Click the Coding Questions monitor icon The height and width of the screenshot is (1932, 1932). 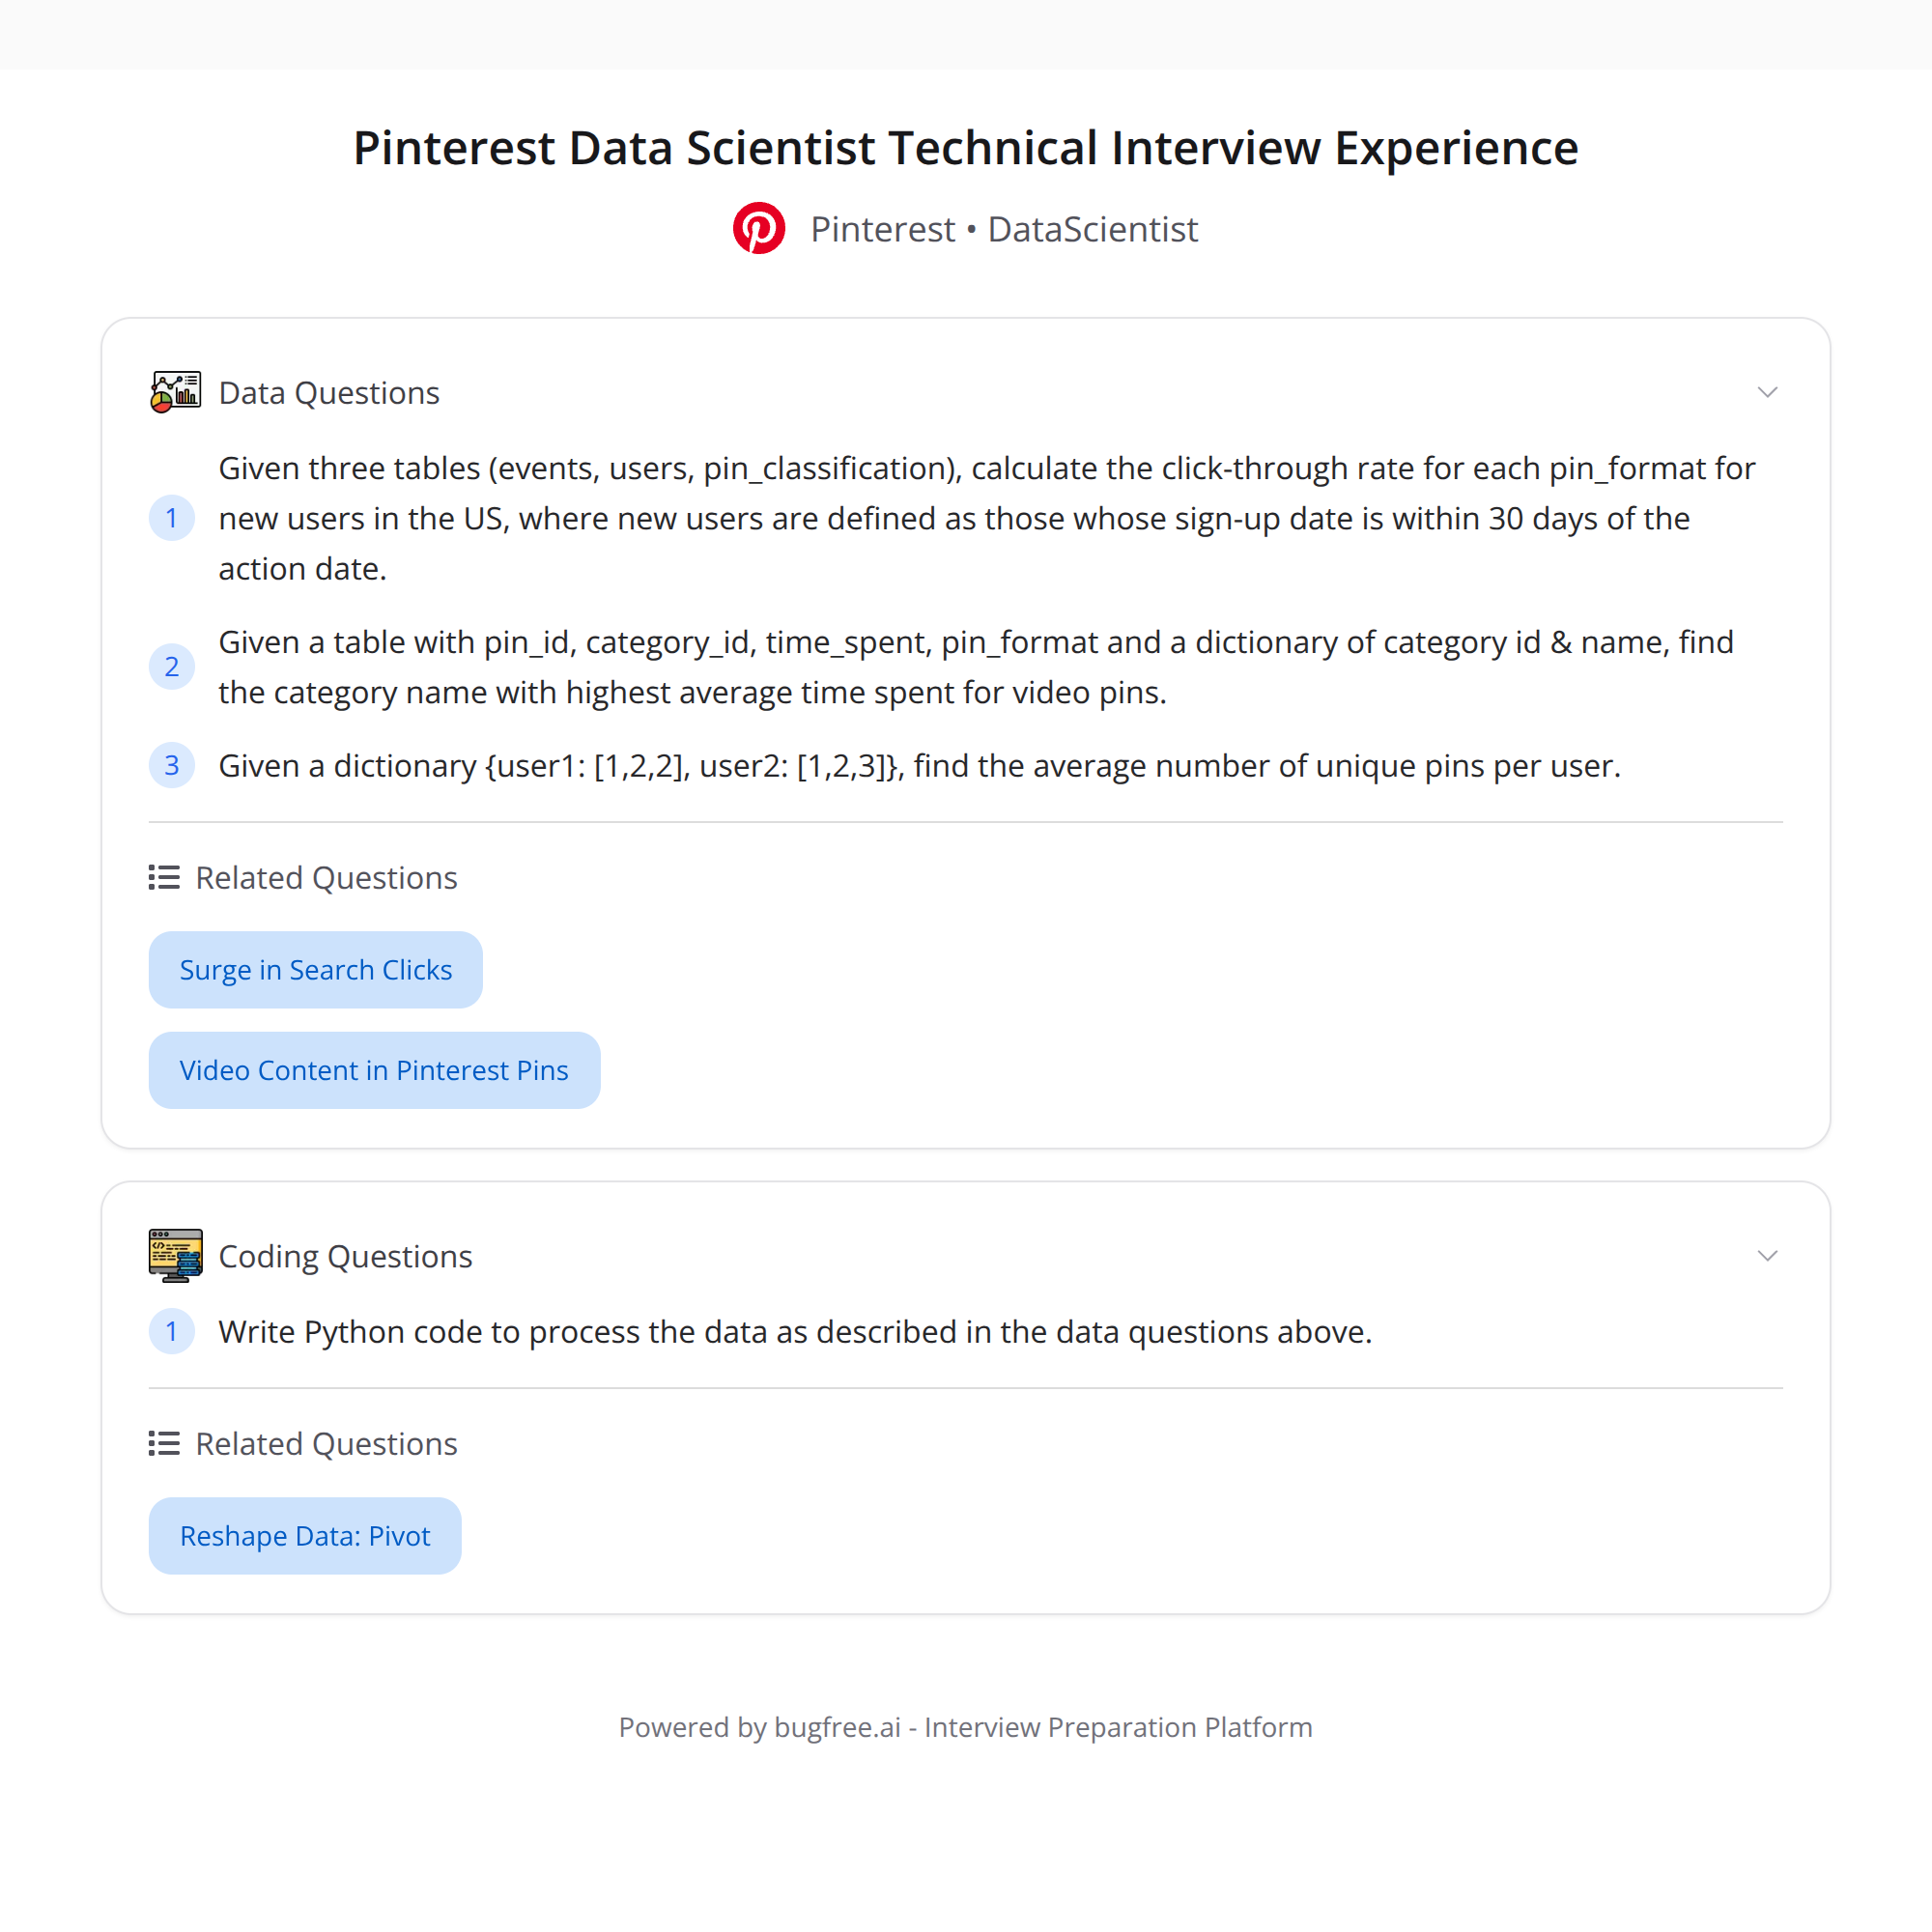175,1255
